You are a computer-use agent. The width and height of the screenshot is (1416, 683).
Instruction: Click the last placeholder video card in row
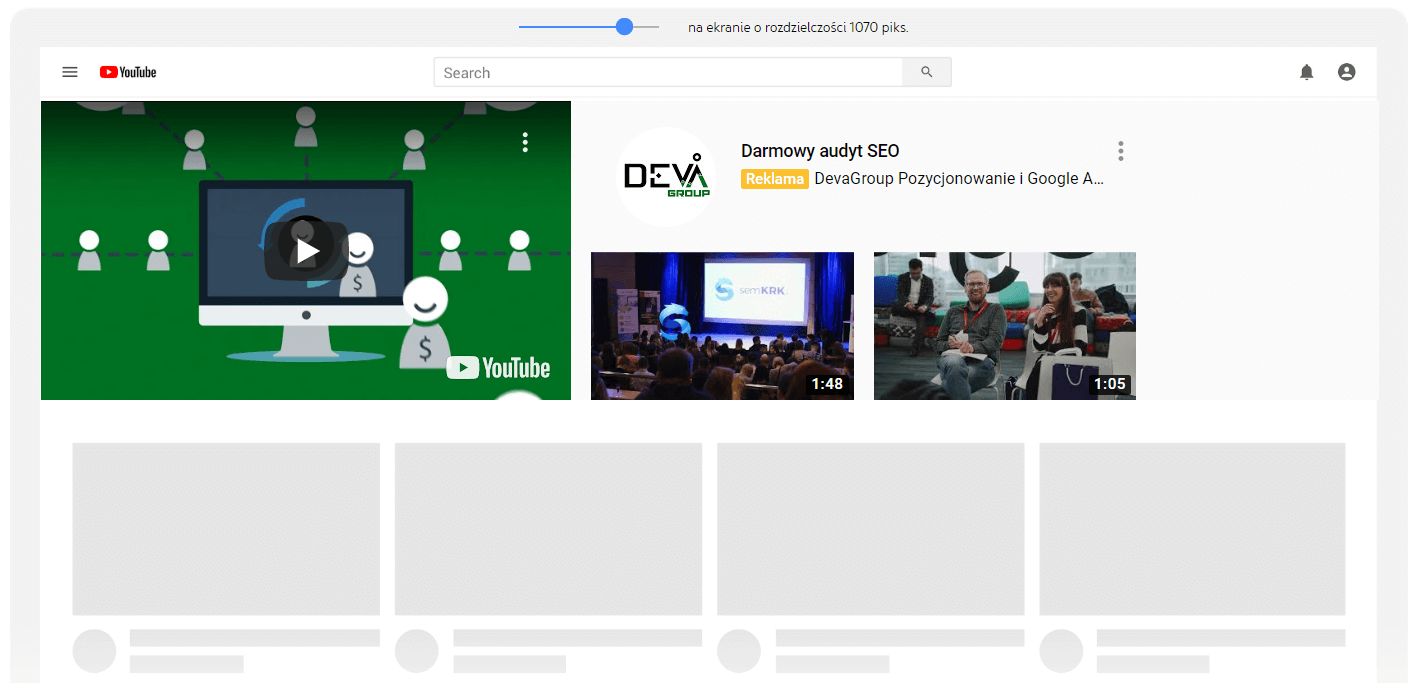(1192, 529)
